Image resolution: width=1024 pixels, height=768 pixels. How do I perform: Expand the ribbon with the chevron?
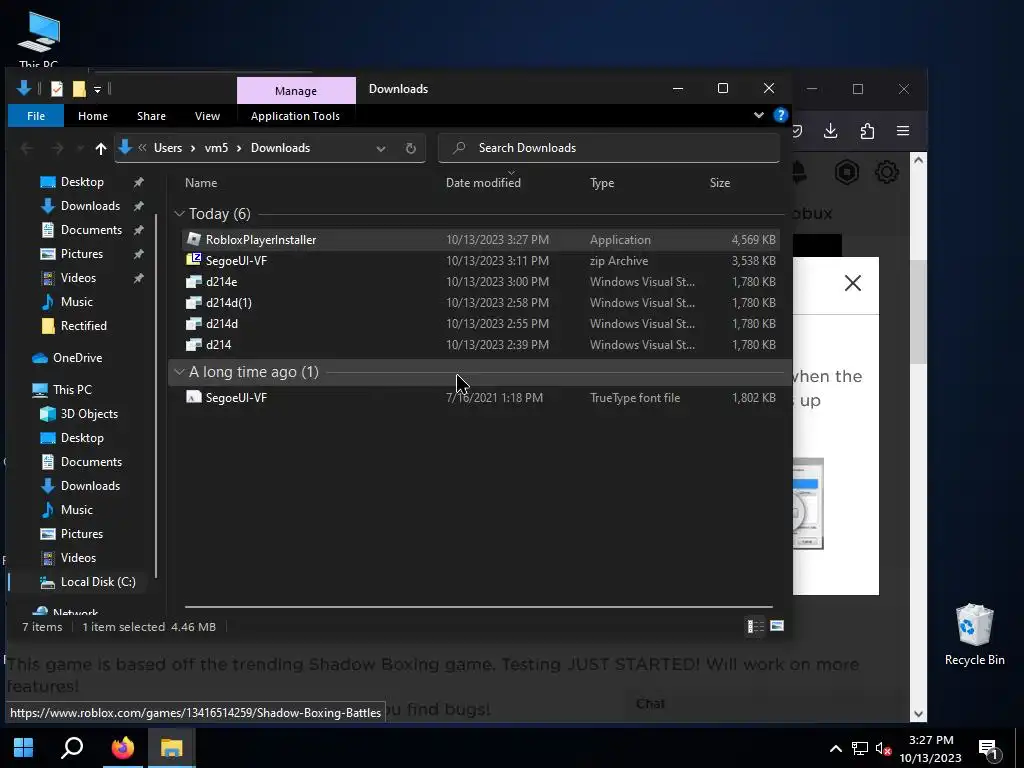(758, 115)
